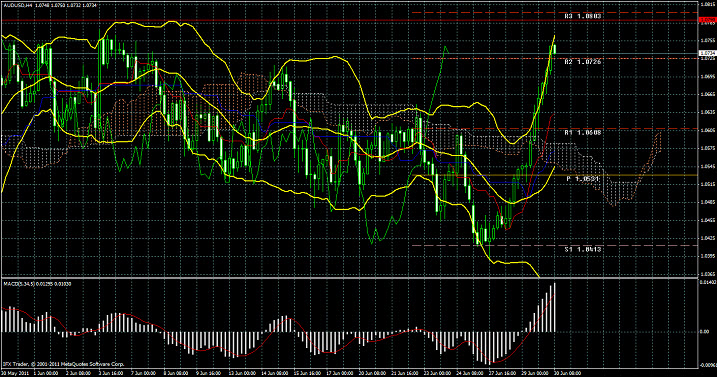
Task: Click the 0.00 zero level on MACD scale
Action: tap(704, 332)
